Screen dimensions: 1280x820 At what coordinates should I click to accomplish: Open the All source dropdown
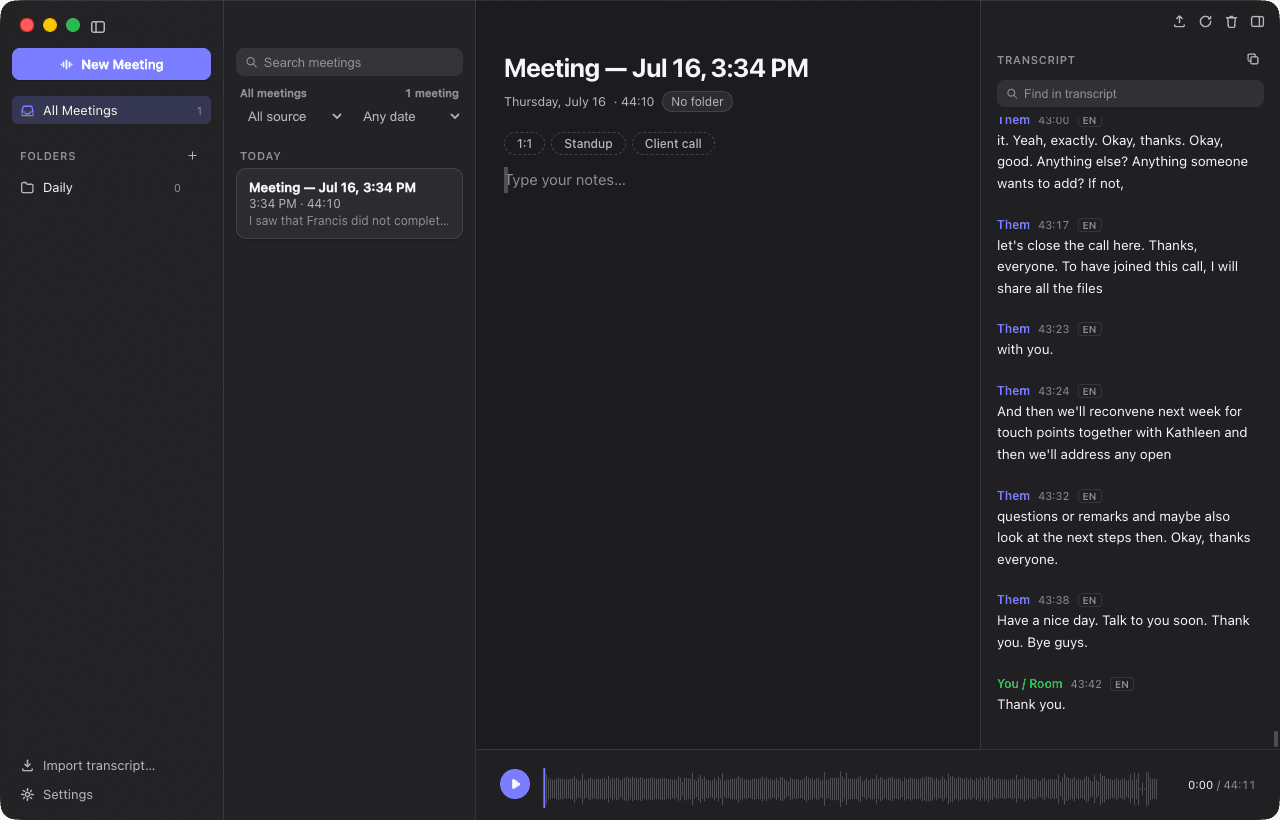coord(295,117)
